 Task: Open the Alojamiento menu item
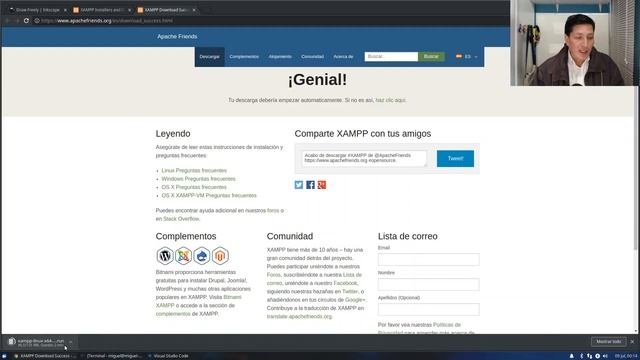click(x=280, y=57)
